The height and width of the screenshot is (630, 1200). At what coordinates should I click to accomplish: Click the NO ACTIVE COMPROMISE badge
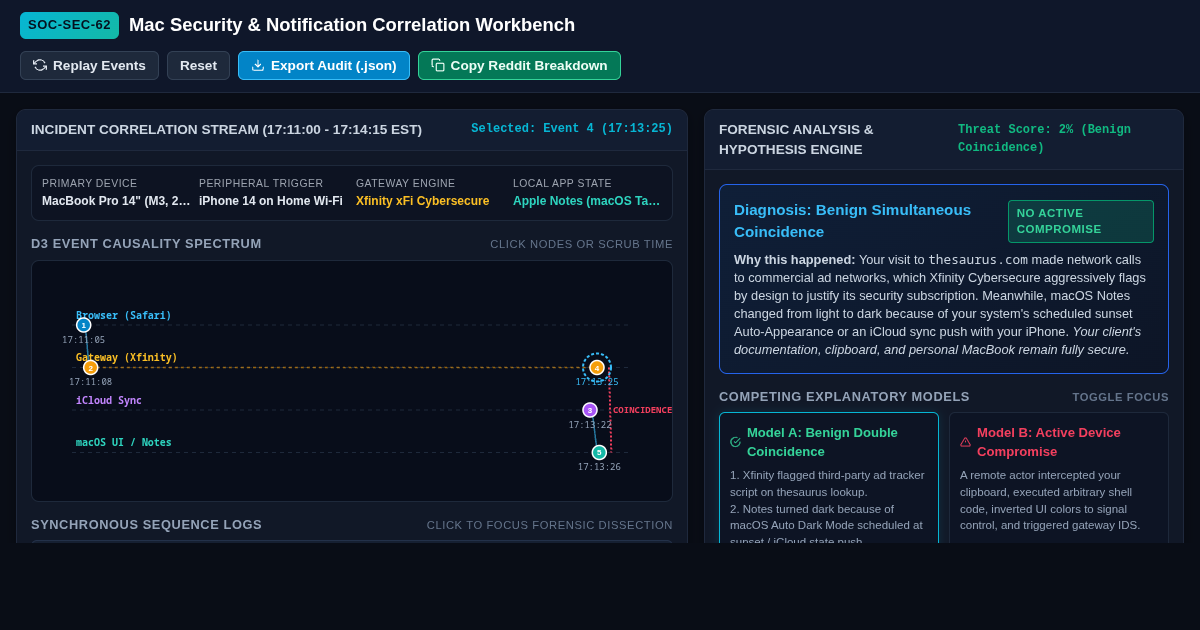1081,222
